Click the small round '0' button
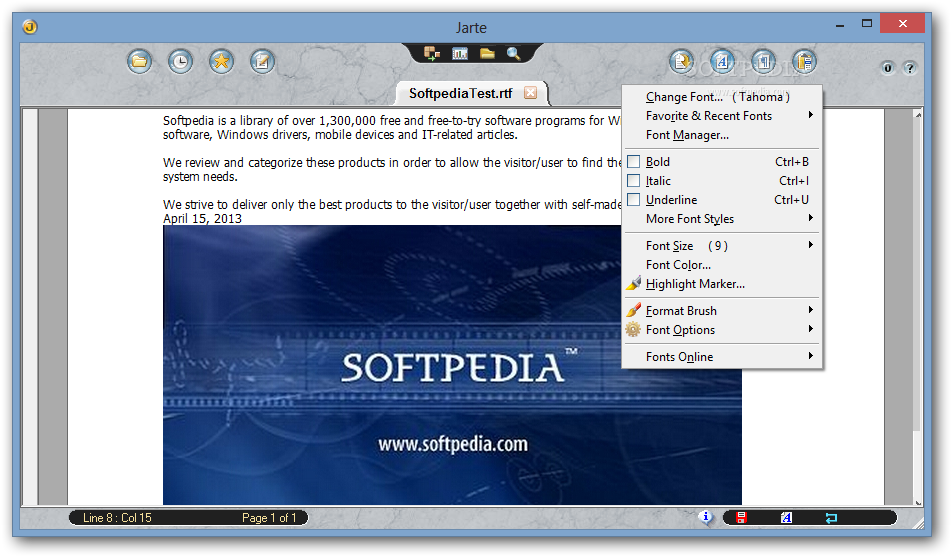Viewport: 952px width, 557px height. (x=888, y=68)
